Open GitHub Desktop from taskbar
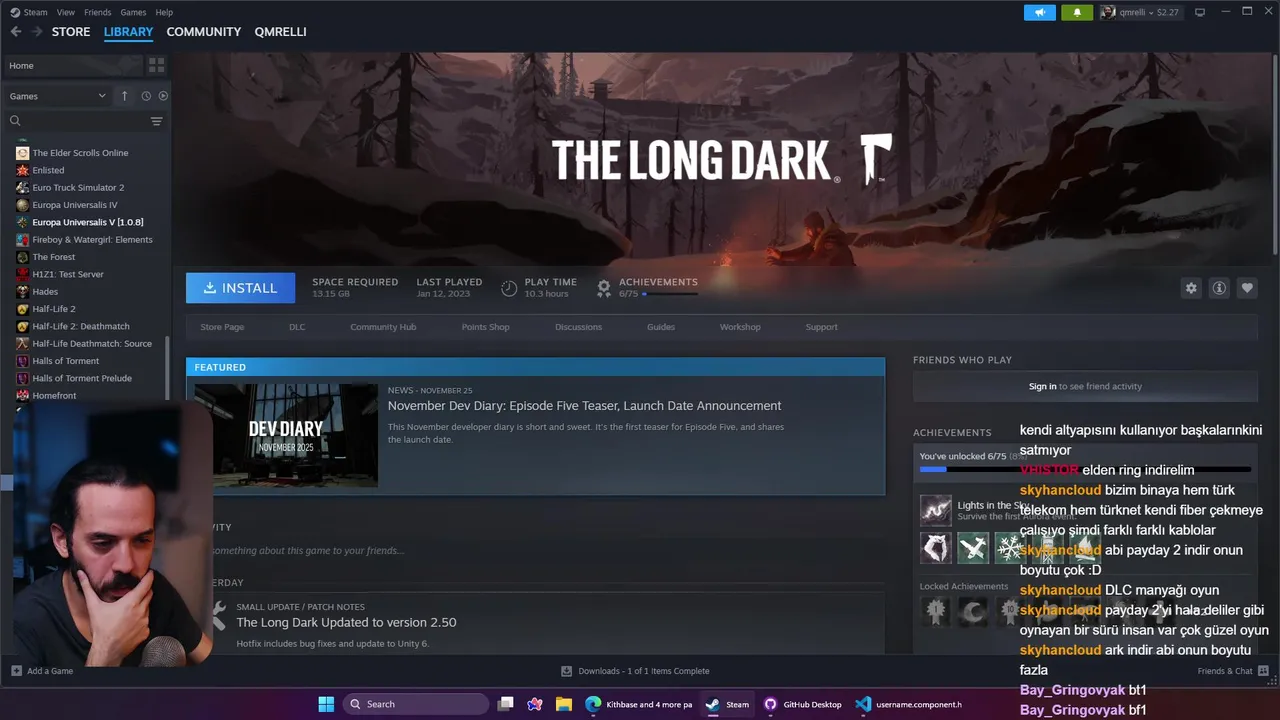1280x720 pixels. pos(803,704)
